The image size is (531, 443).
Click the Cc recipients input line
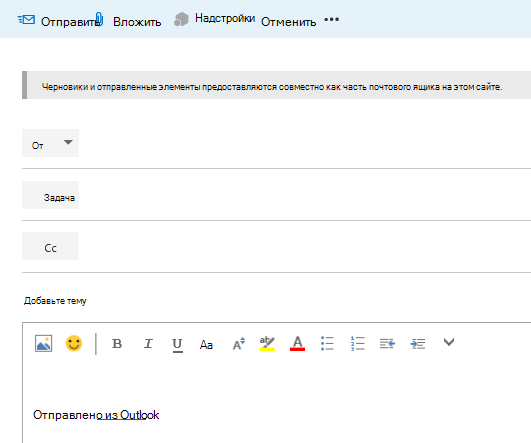(305, 246)
